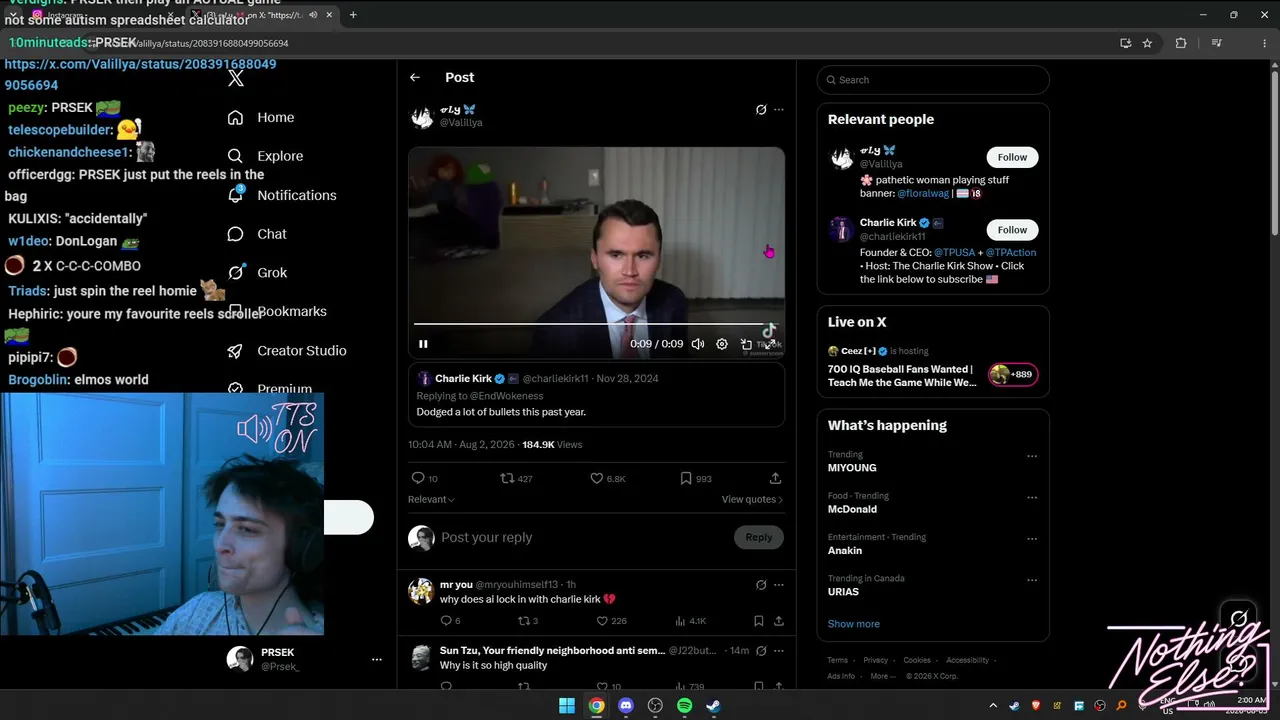Open Chrome extensions puzzle icon
This screenshot has height=720, width=1280.
1181,43
